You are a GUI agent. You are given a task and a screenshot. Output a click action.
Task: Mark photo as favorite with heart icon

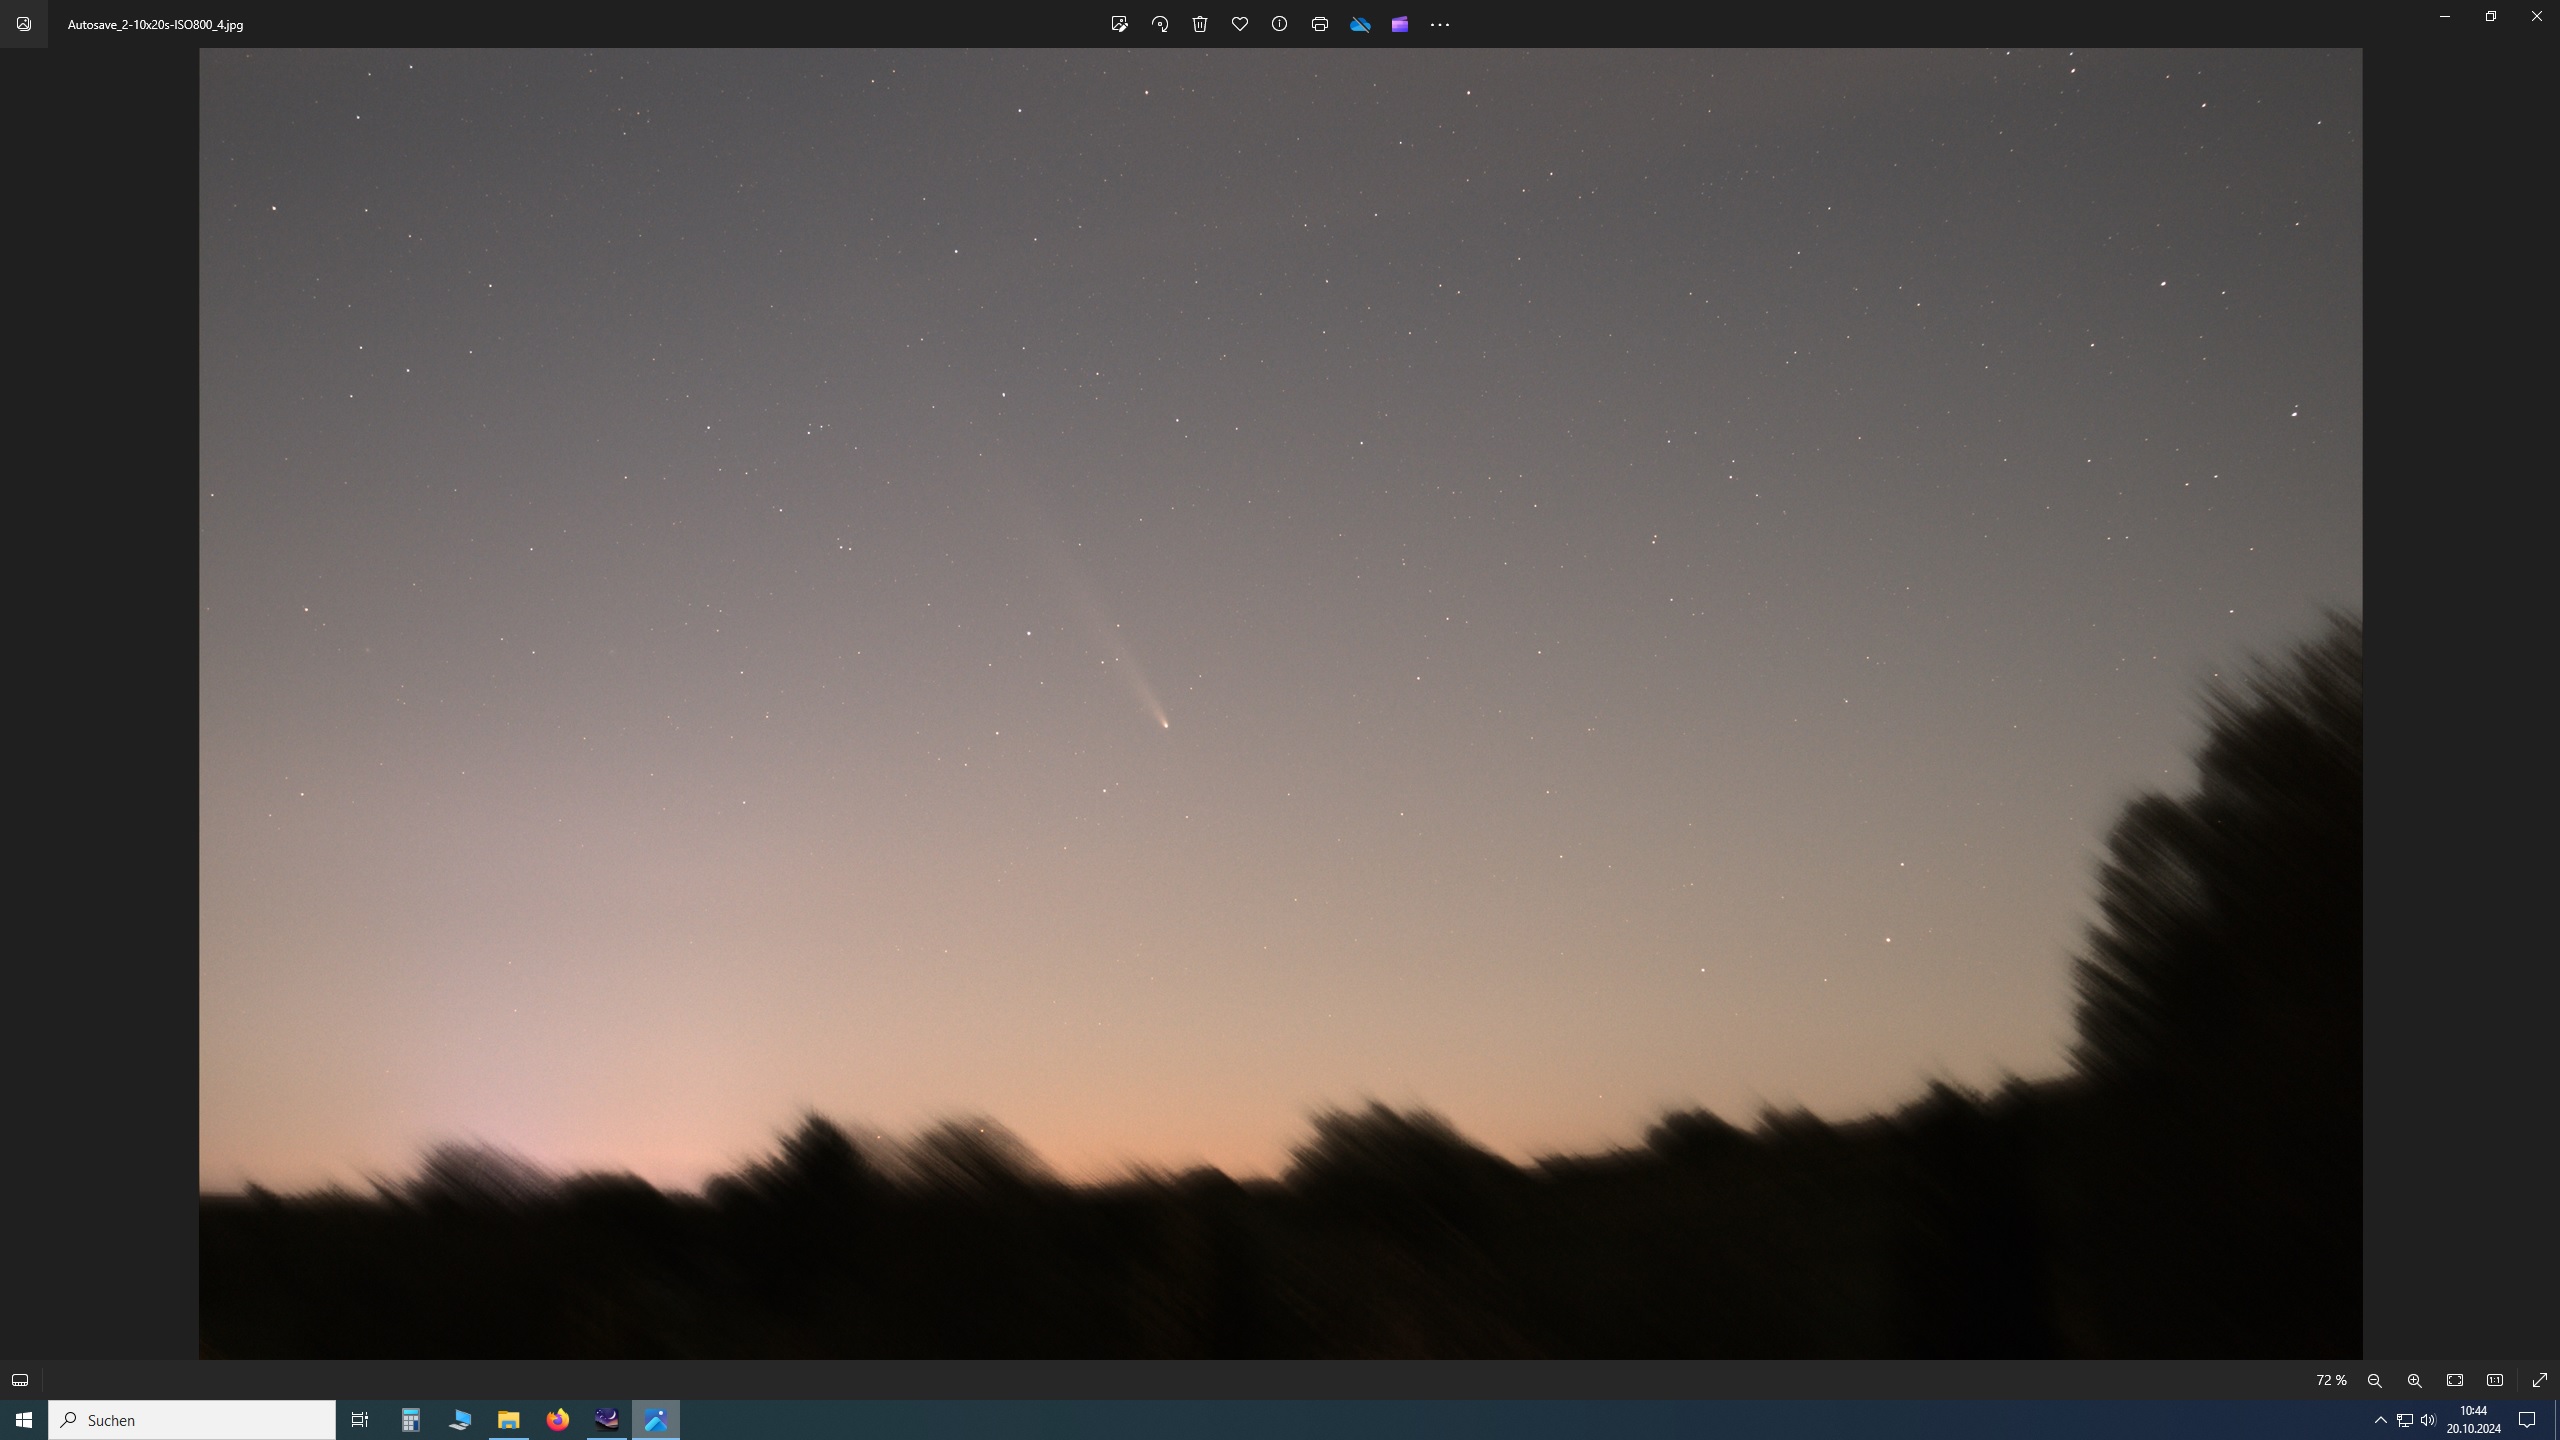[1240, 24]
